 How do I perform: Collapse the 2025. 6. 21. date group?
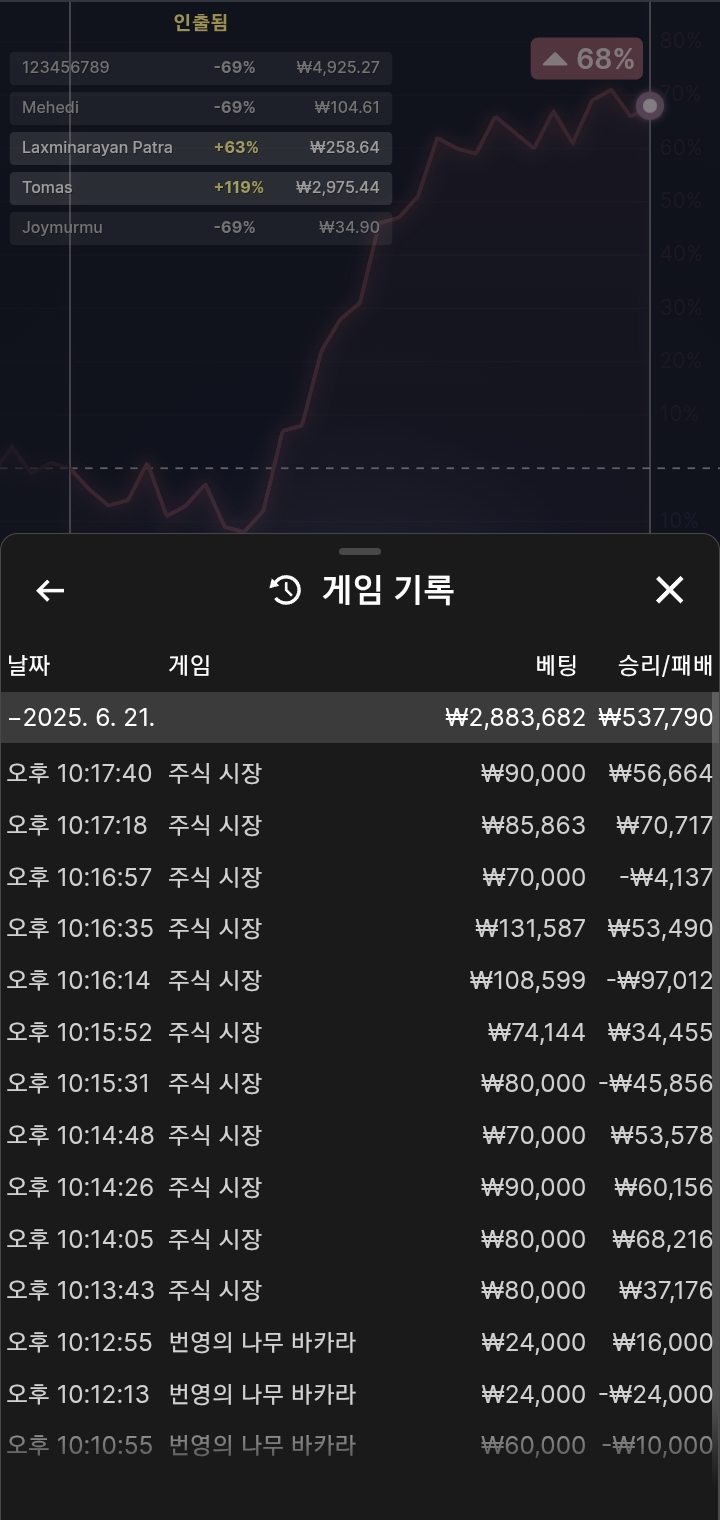pos(360,717)
